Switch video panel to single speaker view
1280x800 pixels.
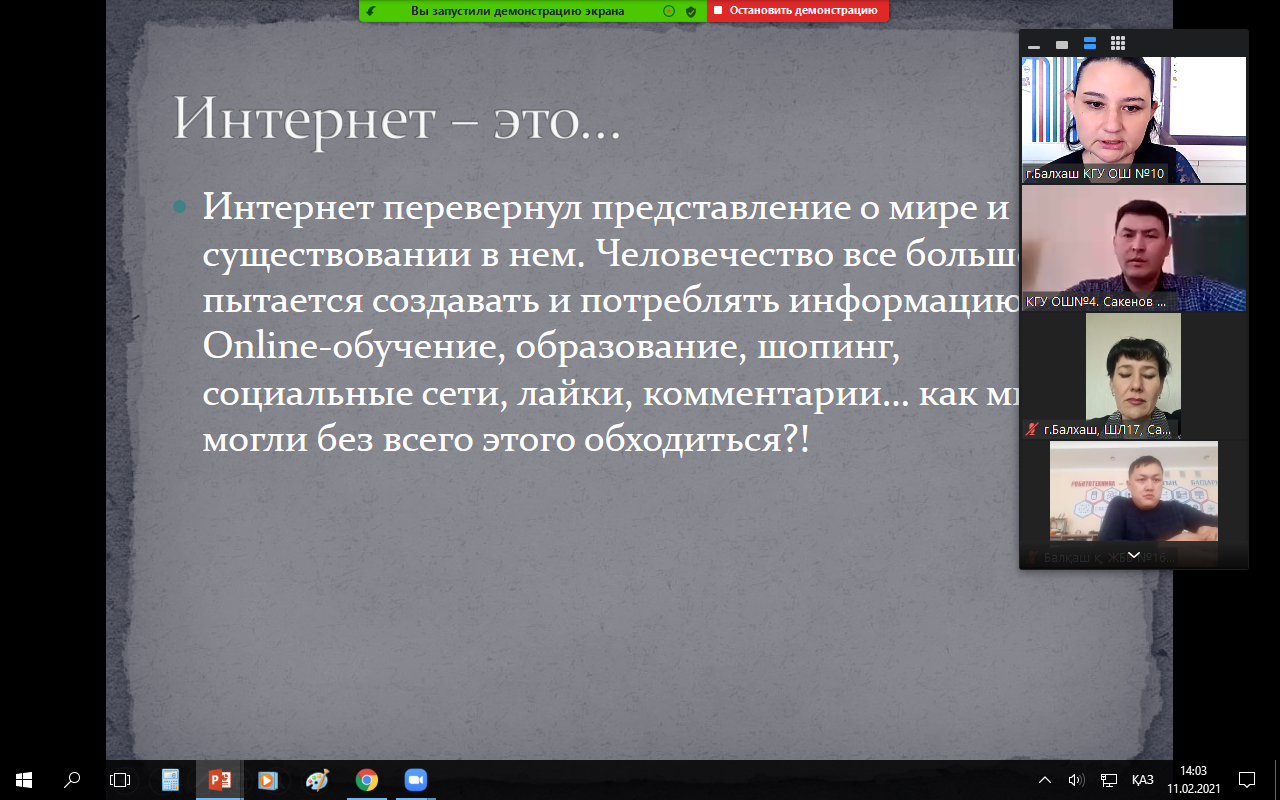(1062, 44)
